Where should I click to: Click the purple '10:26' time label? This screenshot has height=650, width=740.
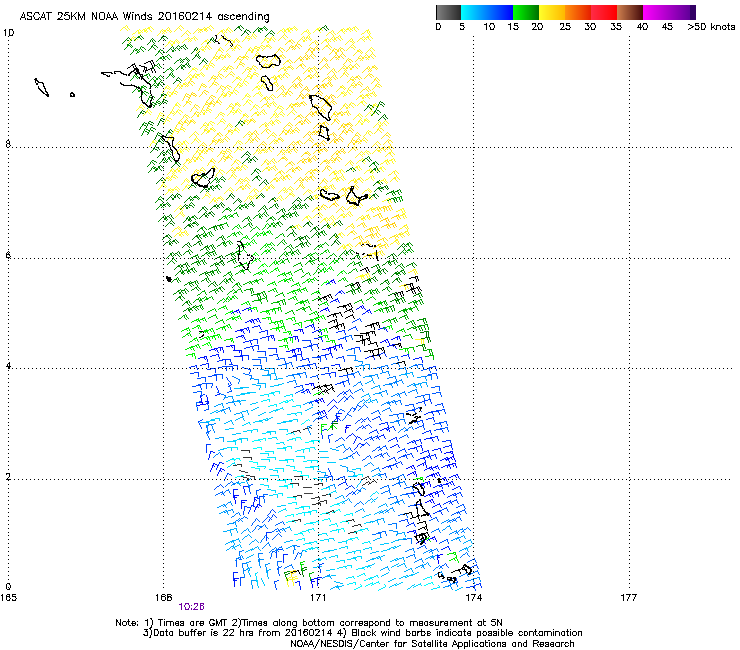[x=192, y=607]
